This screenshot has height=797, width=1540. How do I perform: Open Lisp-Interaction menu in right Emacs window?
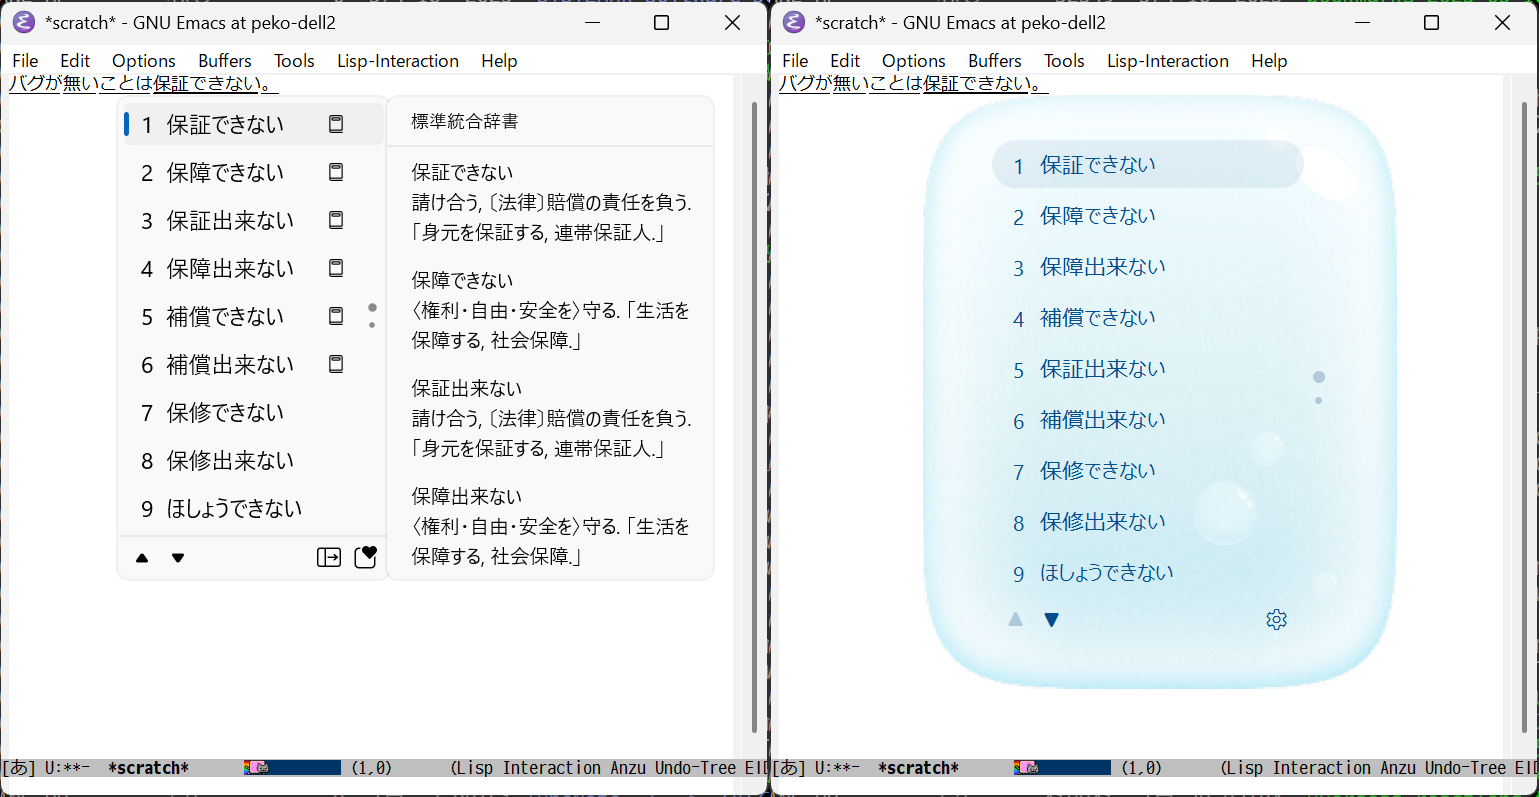point(1168,61)
